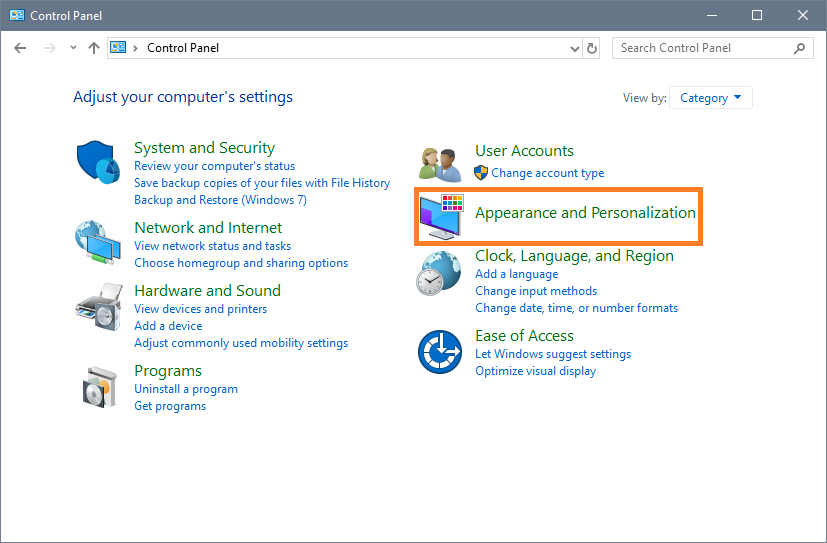Open Appearance and Personalization heading
The width and height of the screenshot is (827, 543).
pos(585,212)
